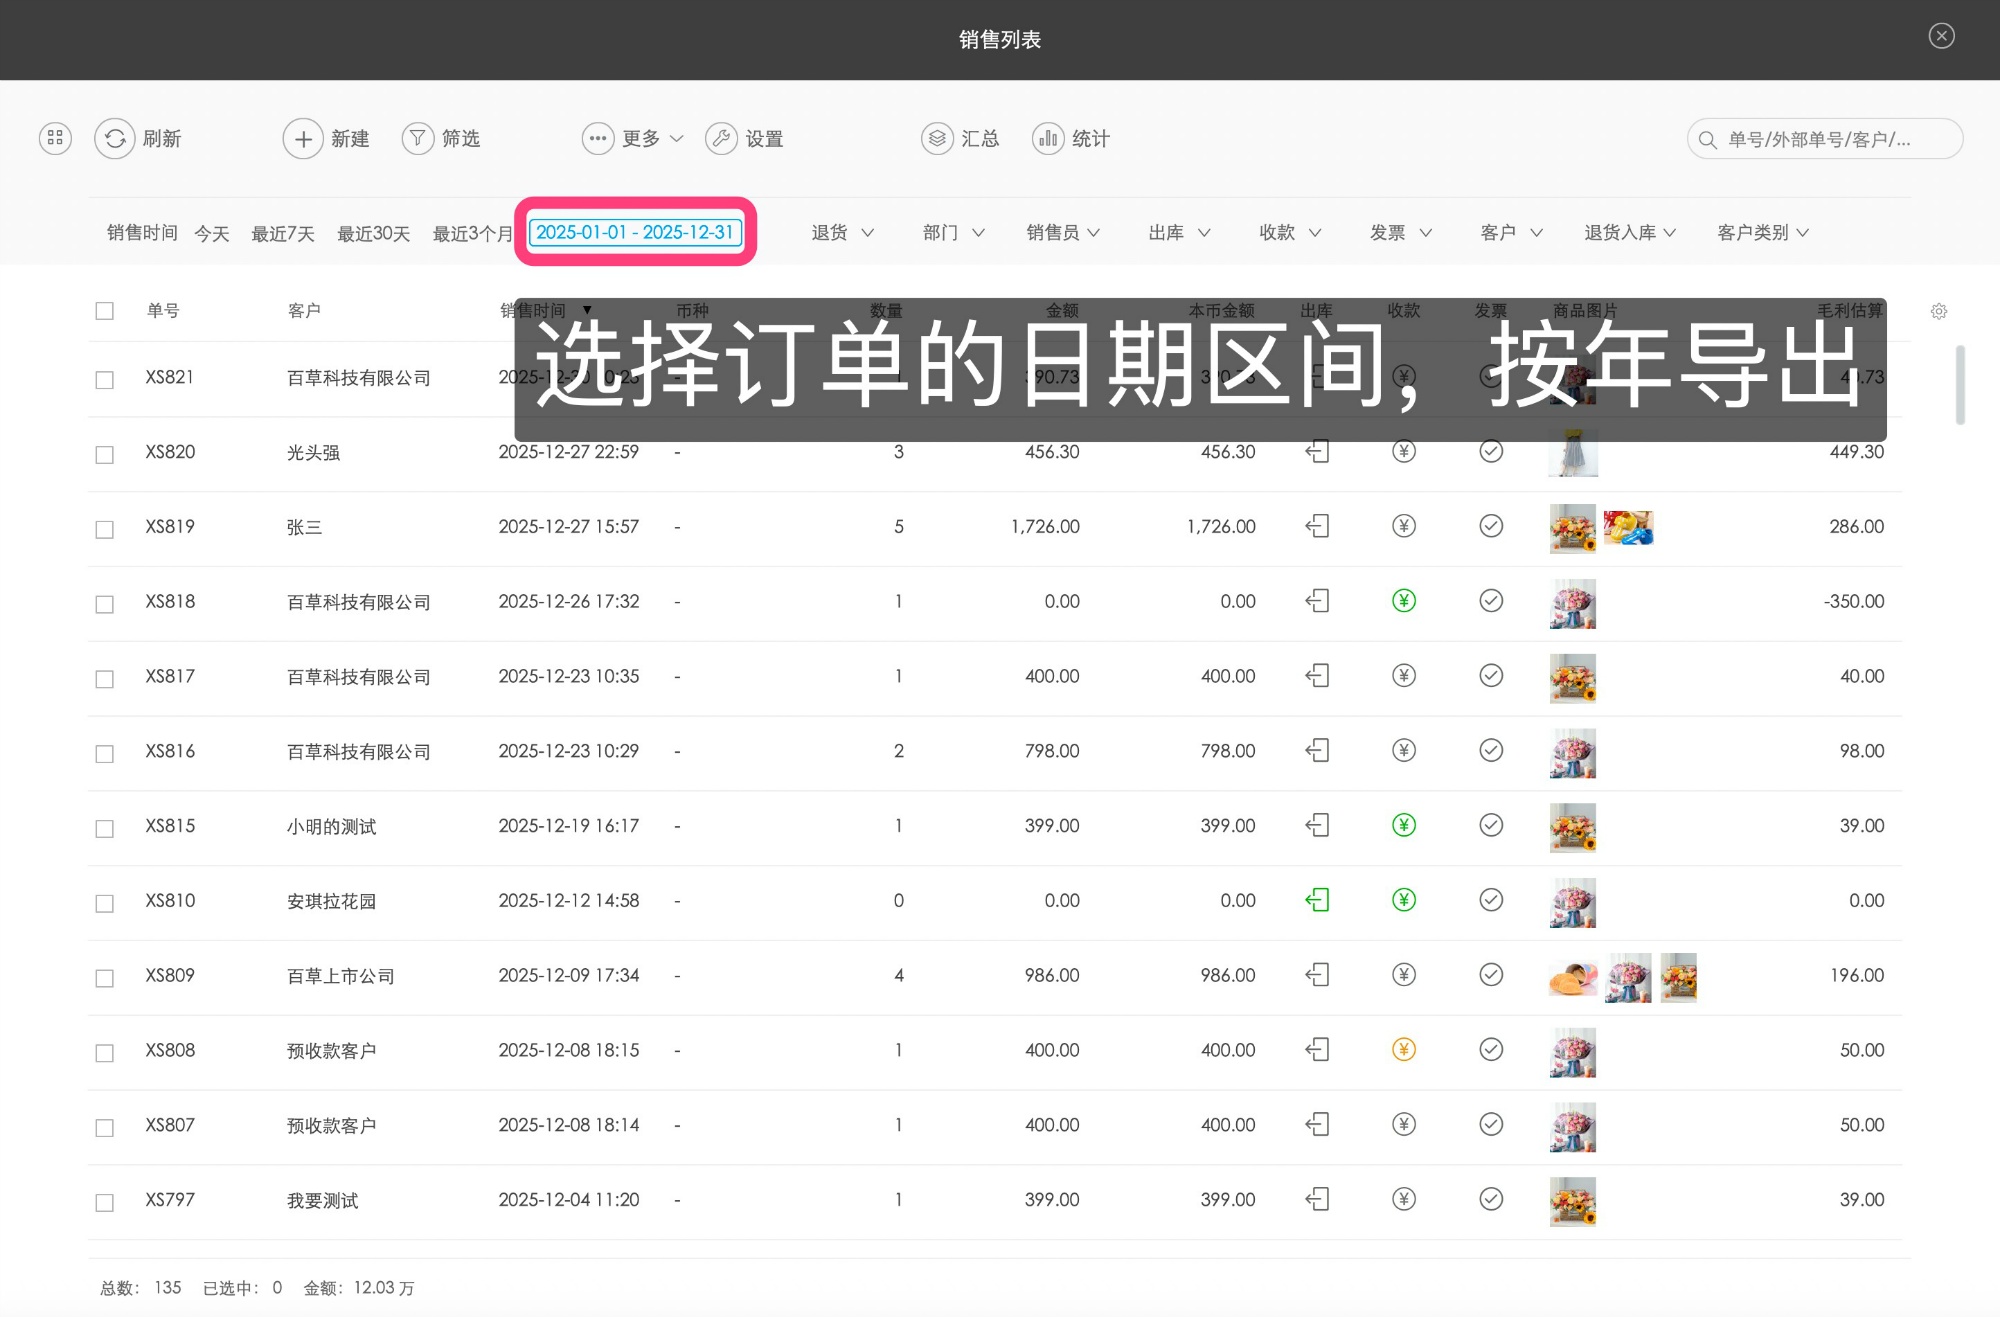Click the invoice check icon for XS809

[x=1491, y=974]
